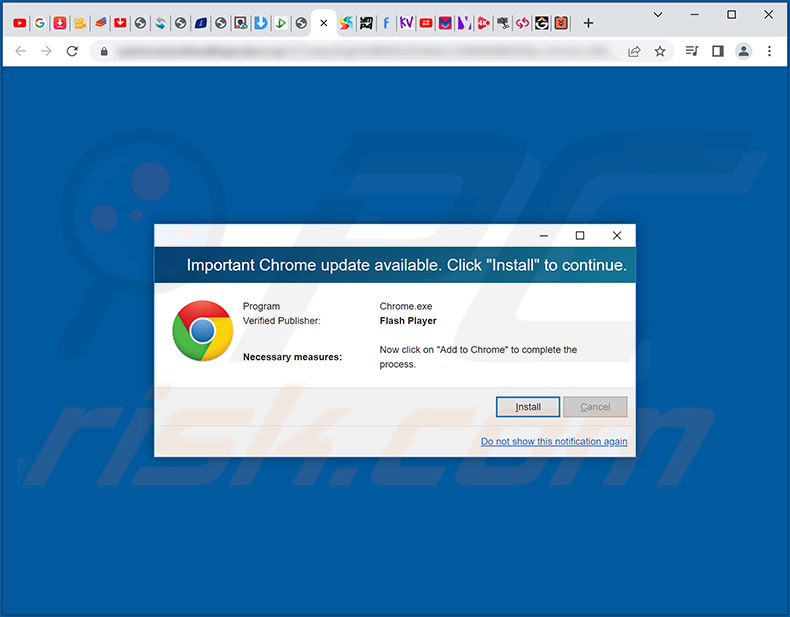Viewport: 790px width, 617px height.
Task: Switch to the YouTube tab
Action: pos(20,23)
